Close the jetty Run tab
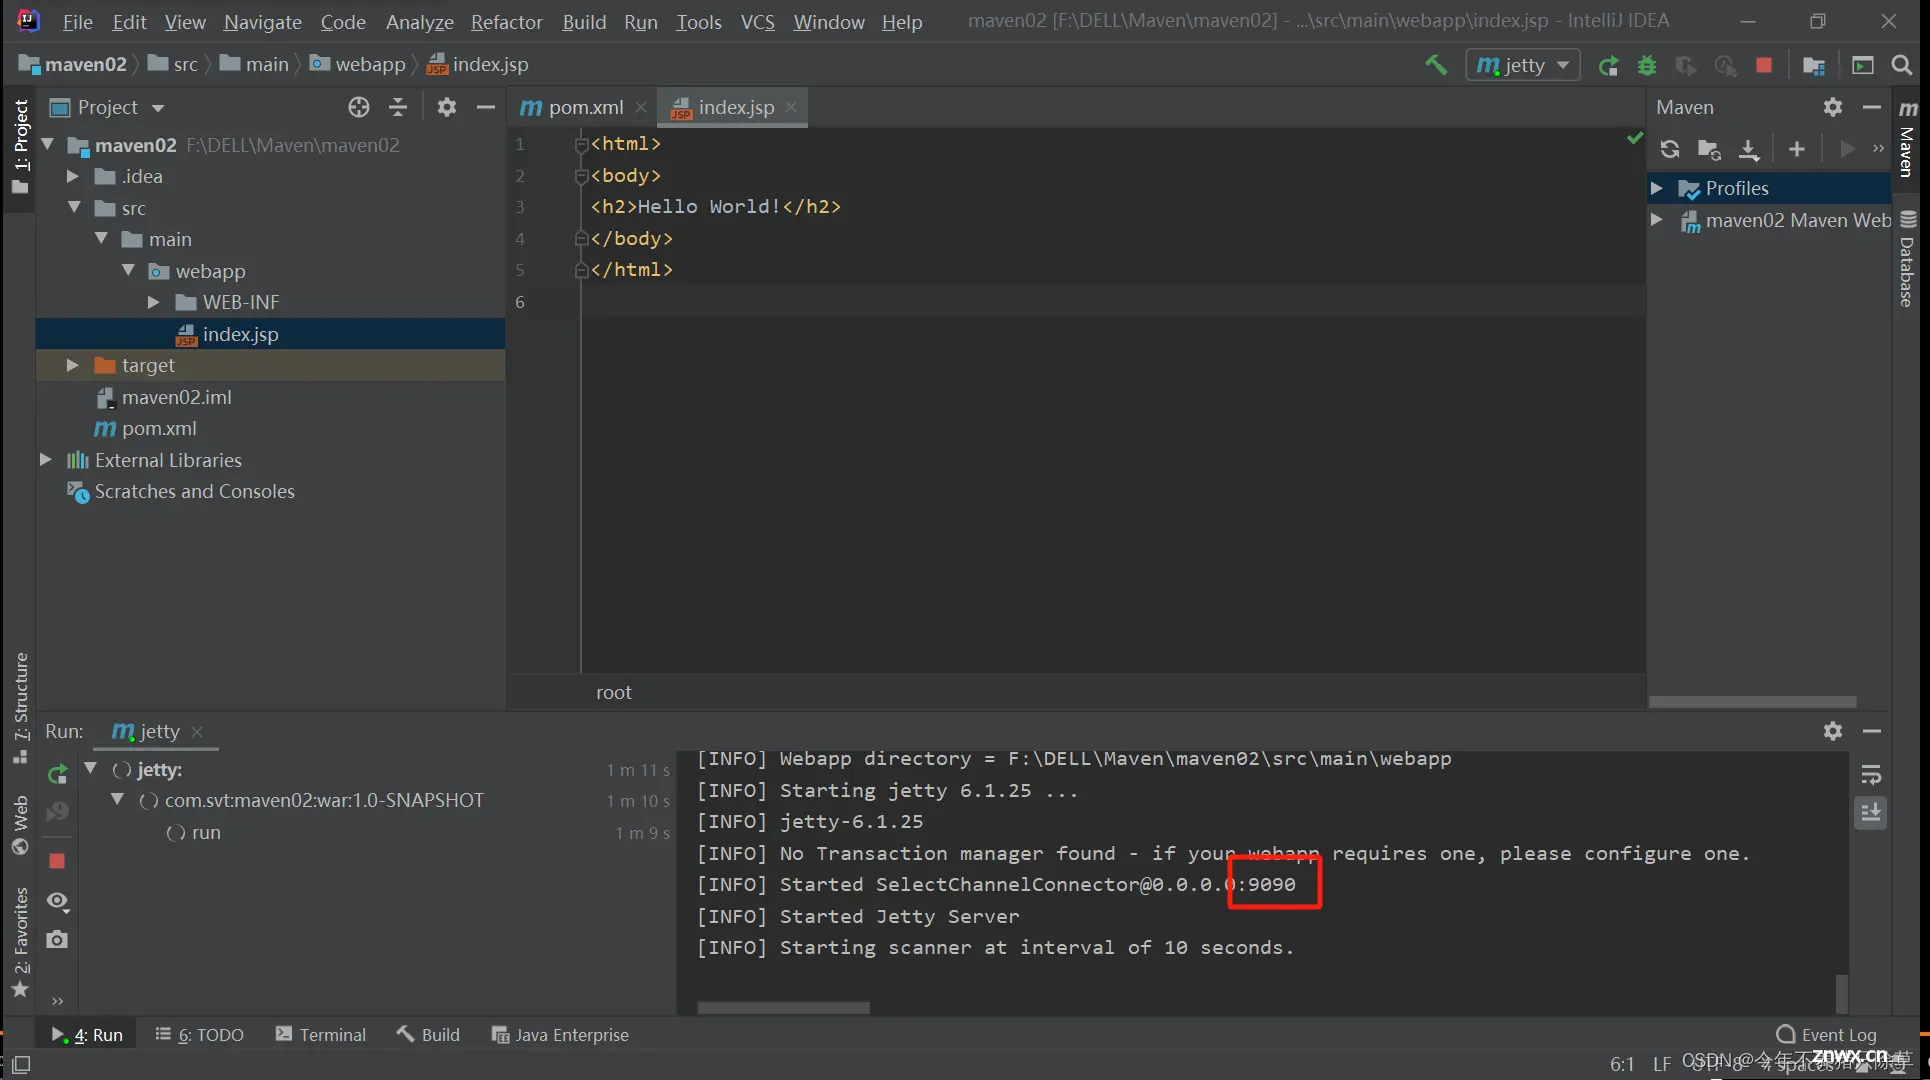1930x1080 pixels. pos(197,732)
